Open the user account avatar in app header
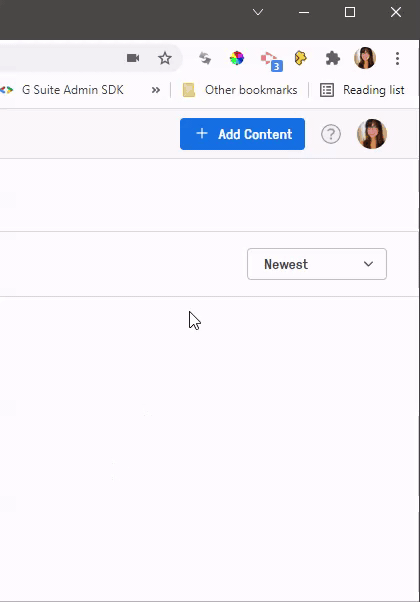Viewport: 420px width, 602px height. (x=372, y=134)
